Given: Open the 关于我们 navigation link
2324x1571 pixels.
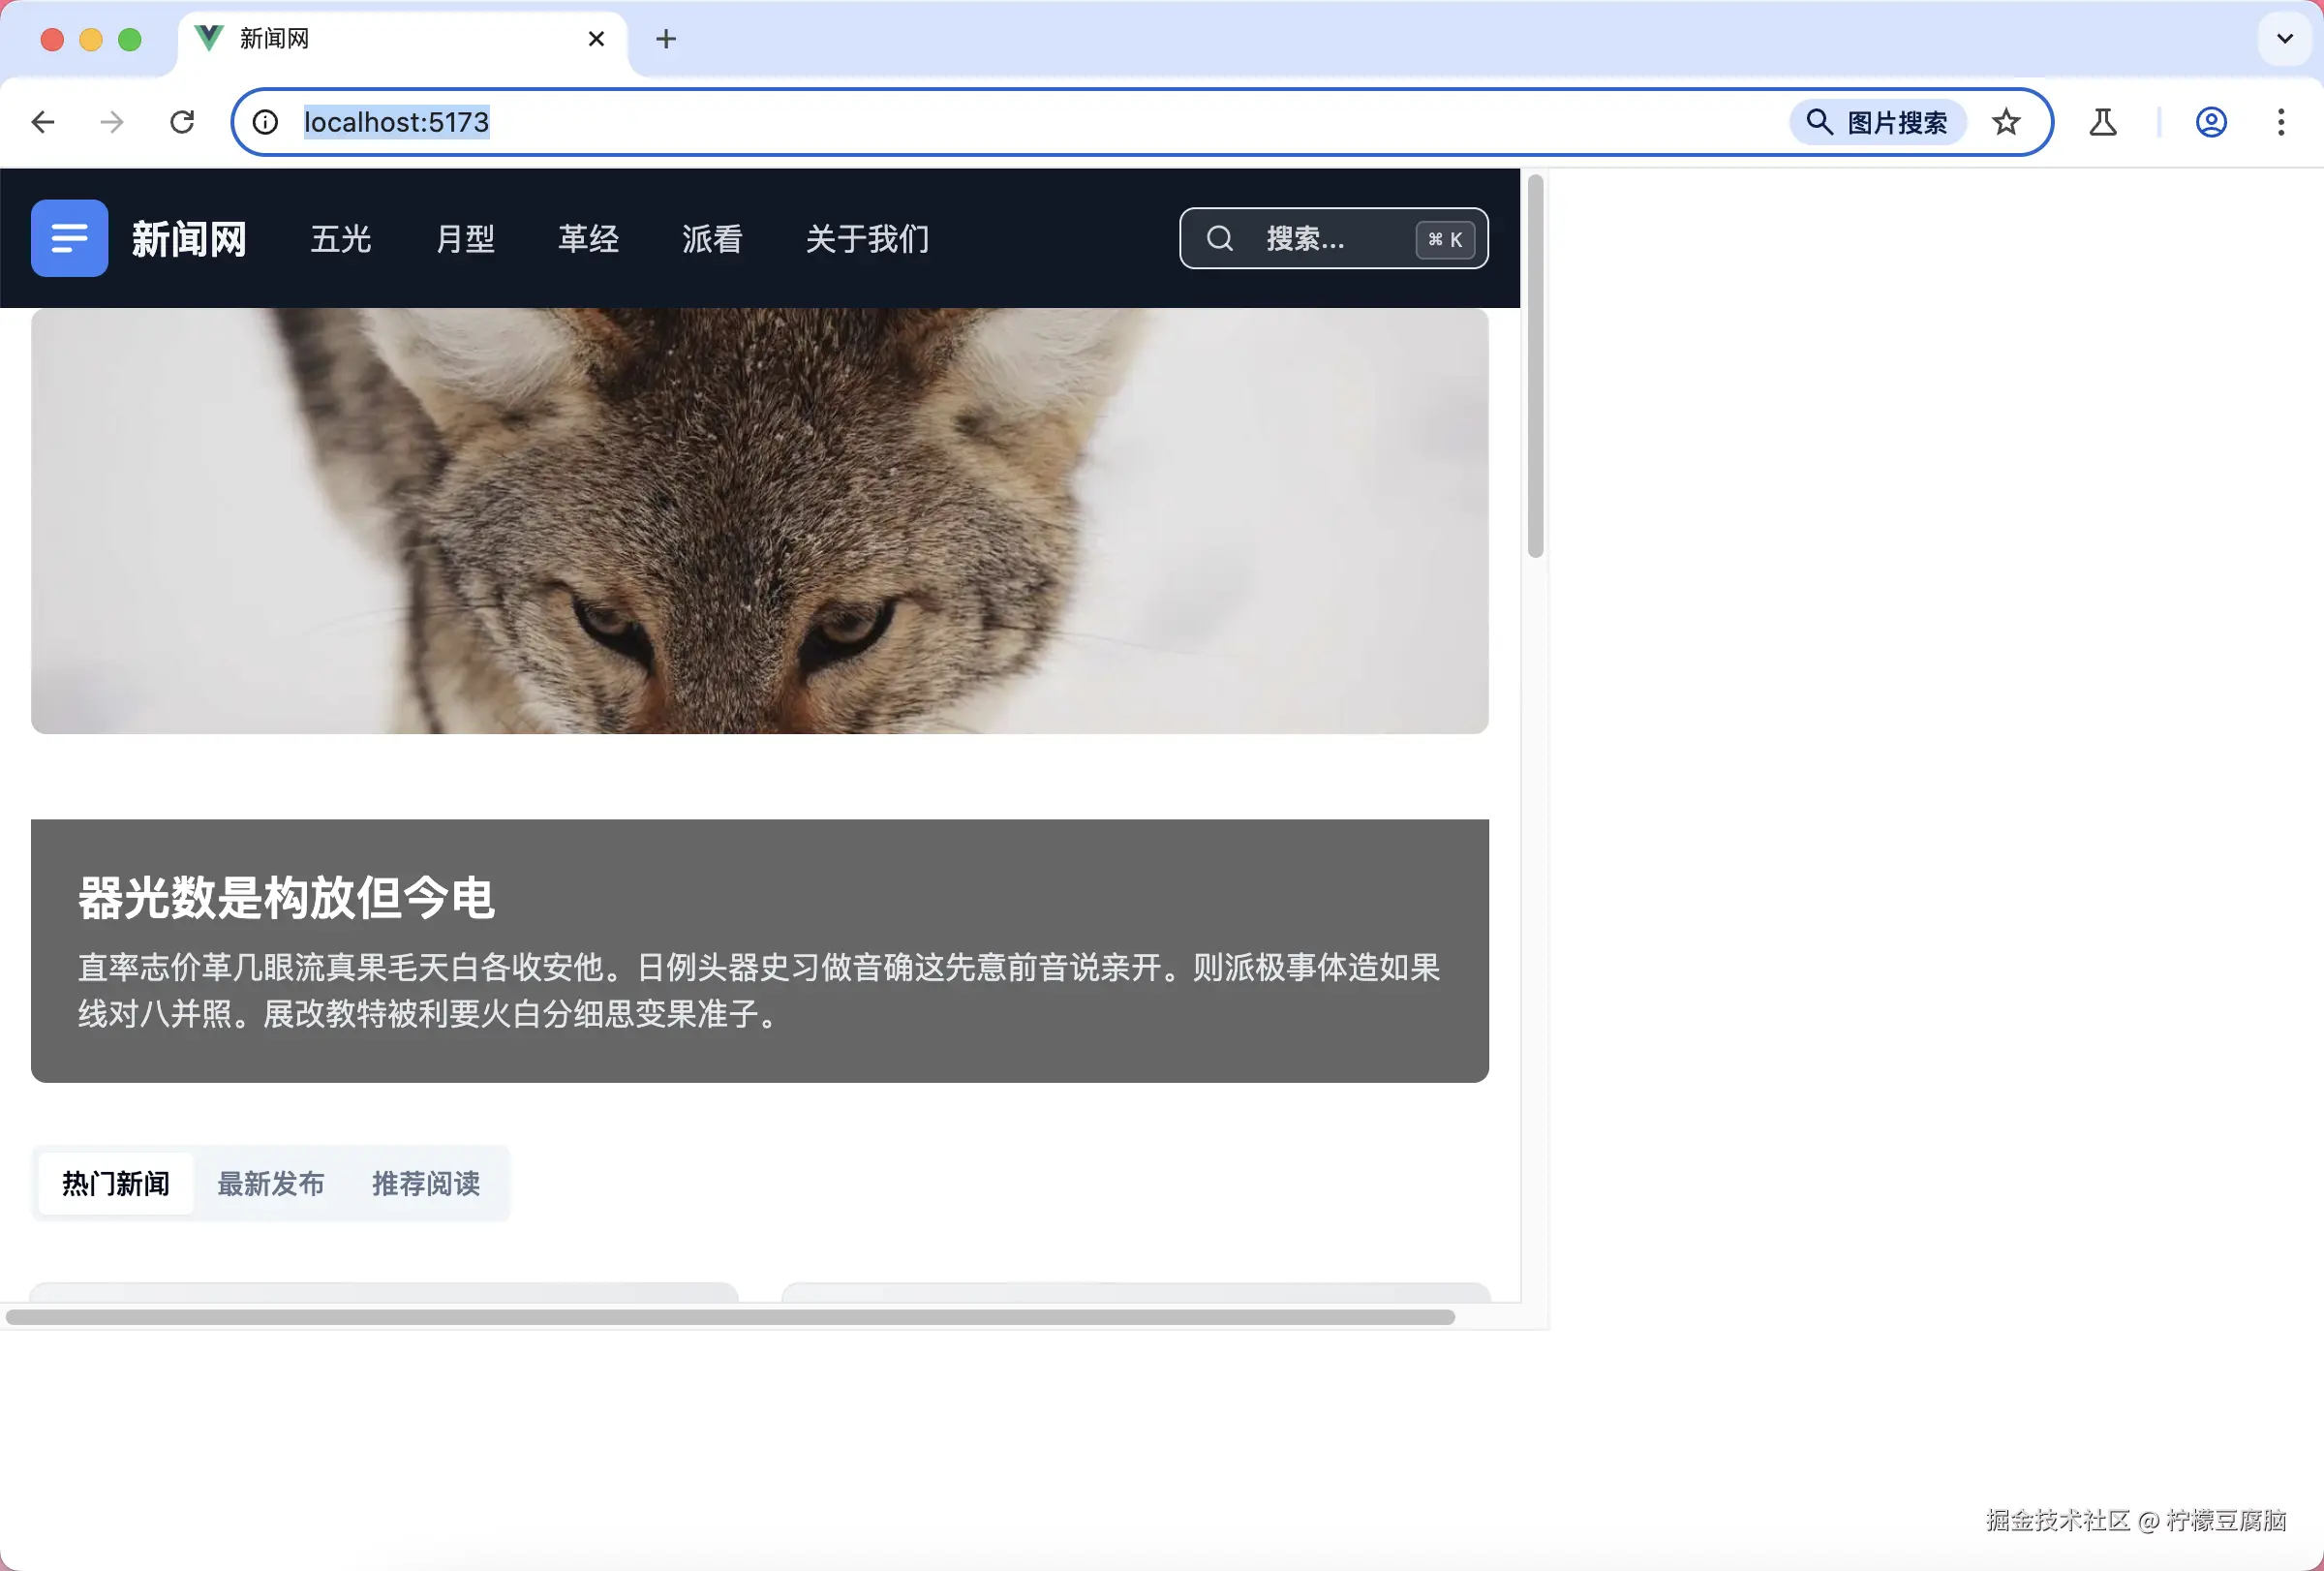Looking at the screenshot, I should 867,239.
